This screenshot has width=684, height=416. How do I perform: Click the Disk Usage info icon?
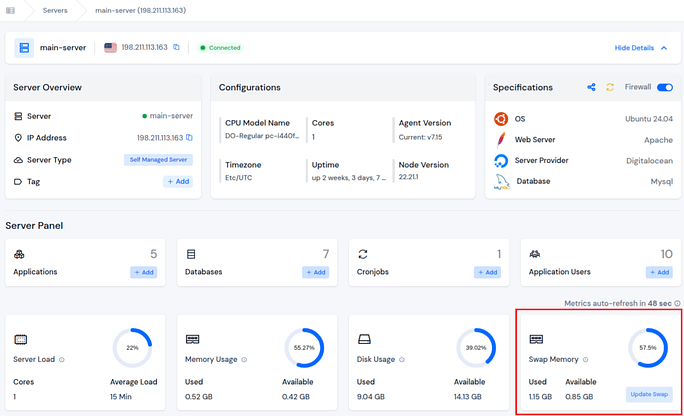click(x=404, y=360)
